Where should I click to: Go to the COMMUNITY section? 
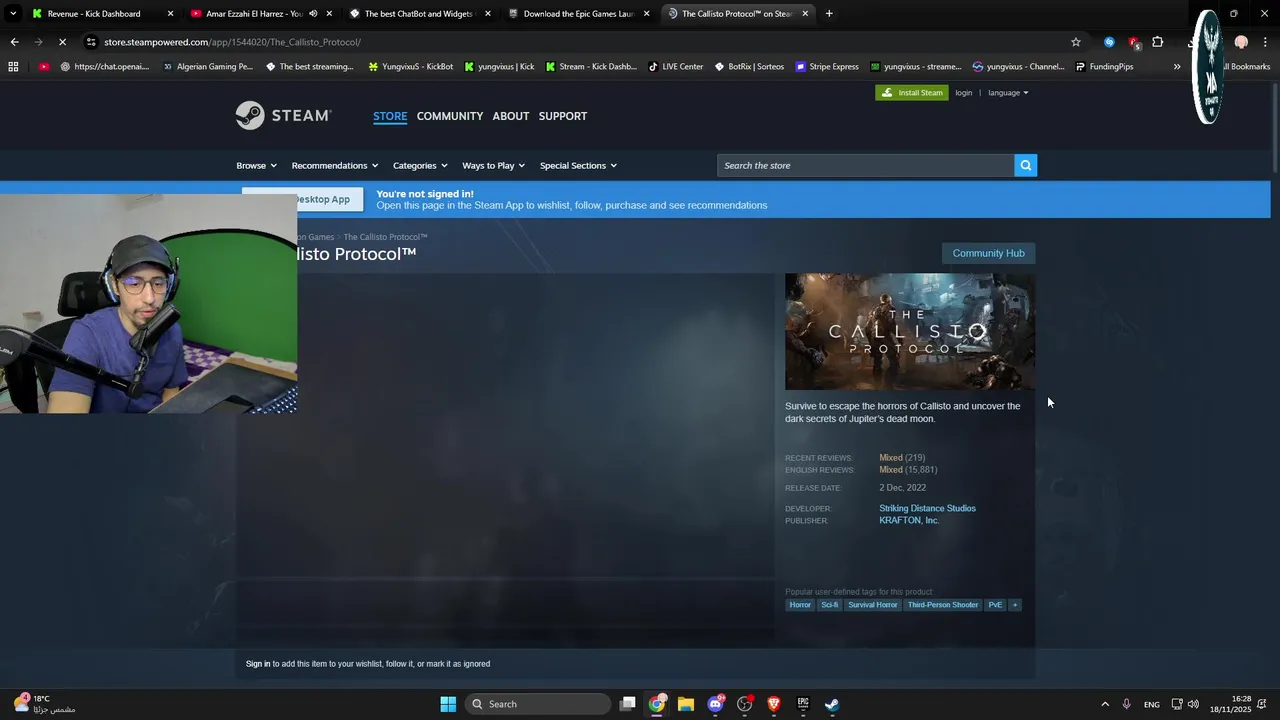click(450, 116)
